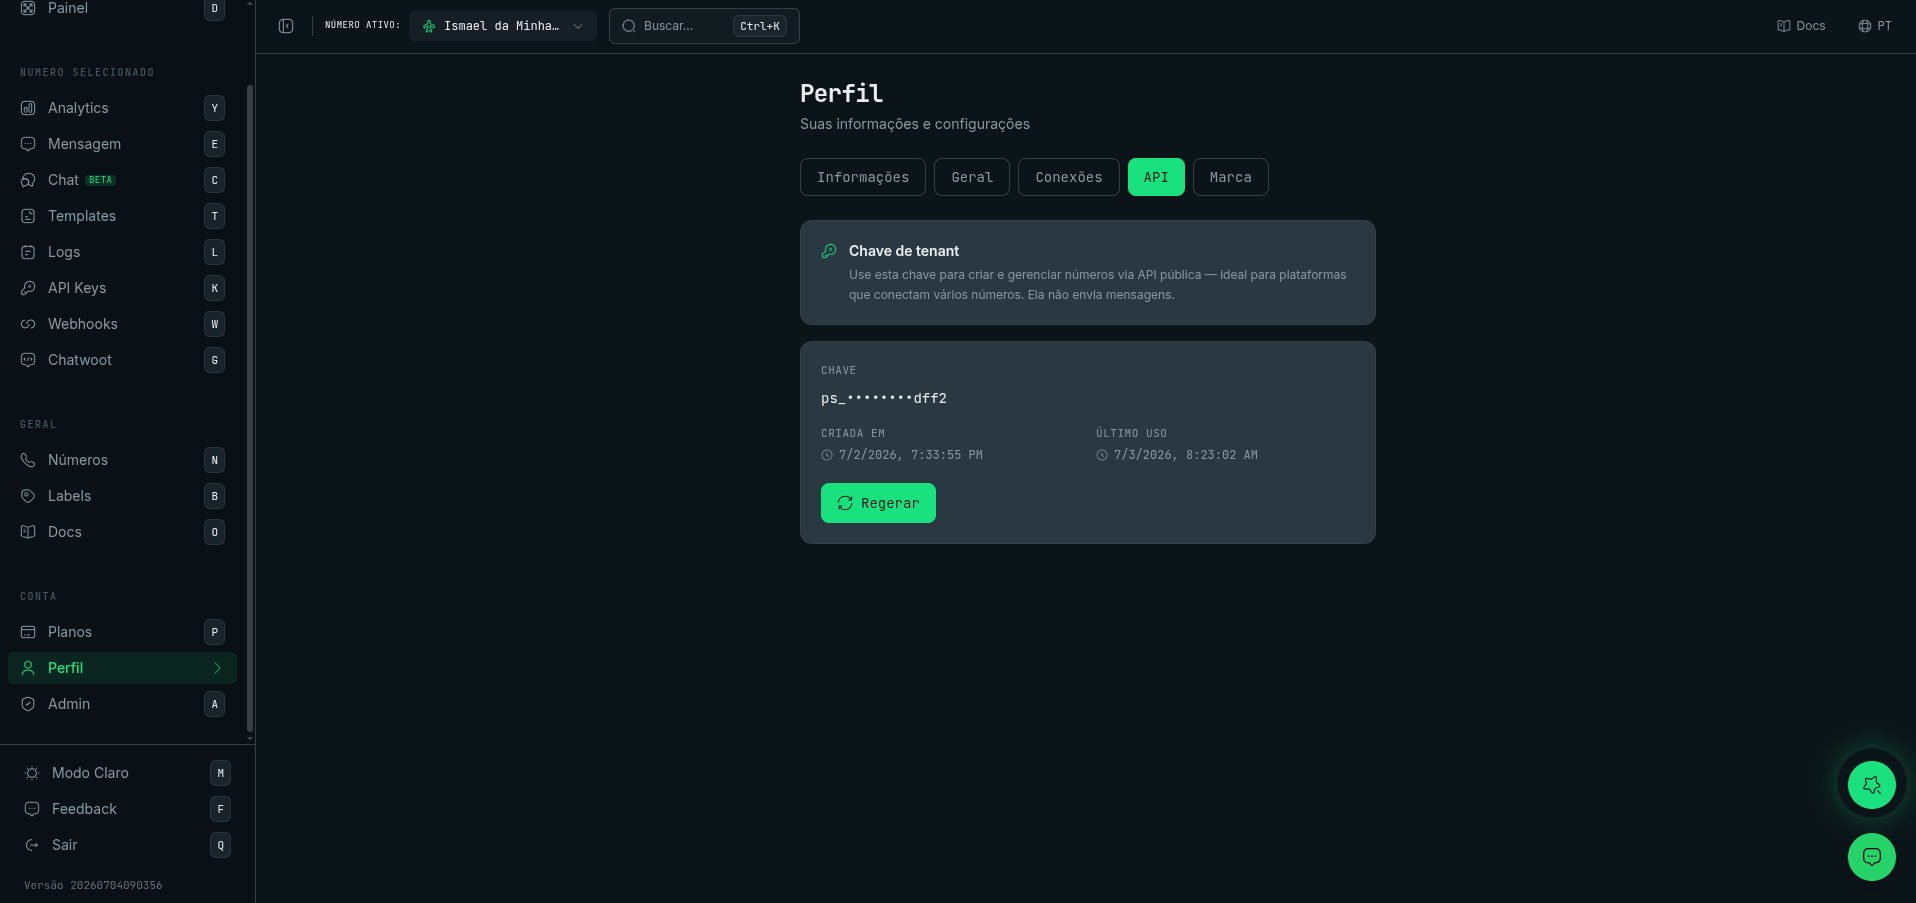Open the Webhooks link icon
The height and width of the screenshot is (903, 1916).
28,324
